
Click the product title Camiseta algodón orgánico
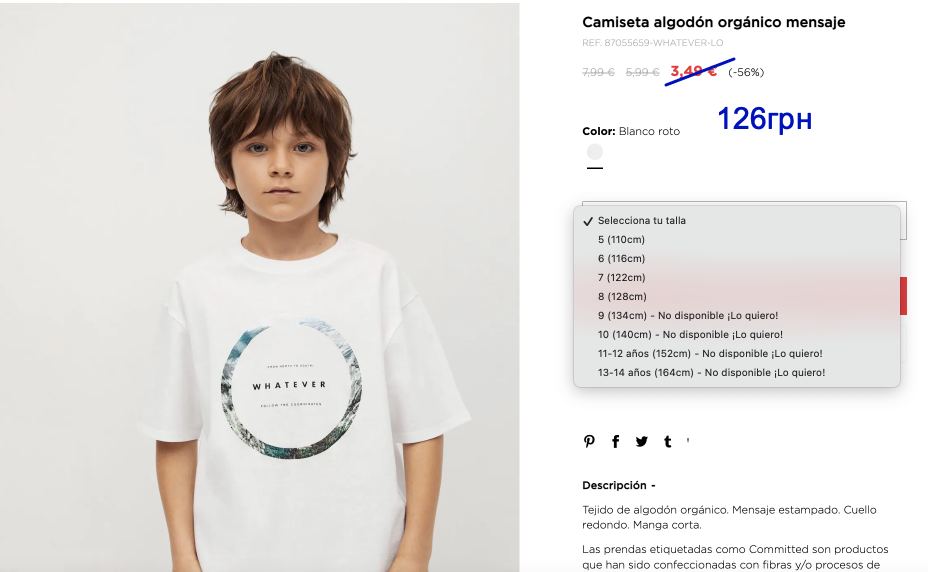[x=714, y=22]
